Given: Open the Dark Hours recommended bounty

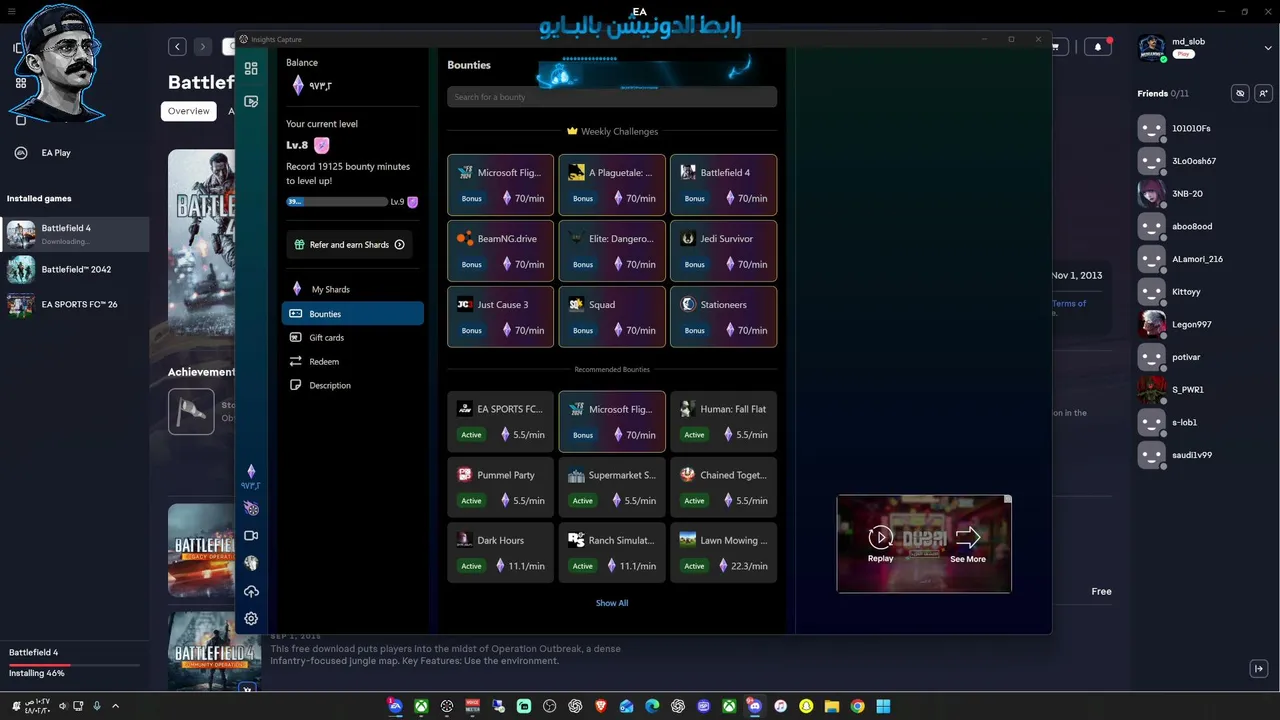Looking at the screenshot, I should [500, 553].
